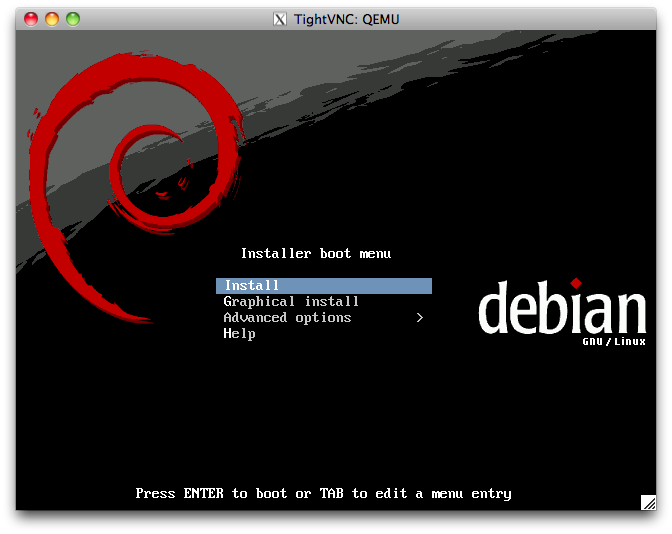
Task: Zoom the TightVNC window with the green button
Action: point(73,19)
